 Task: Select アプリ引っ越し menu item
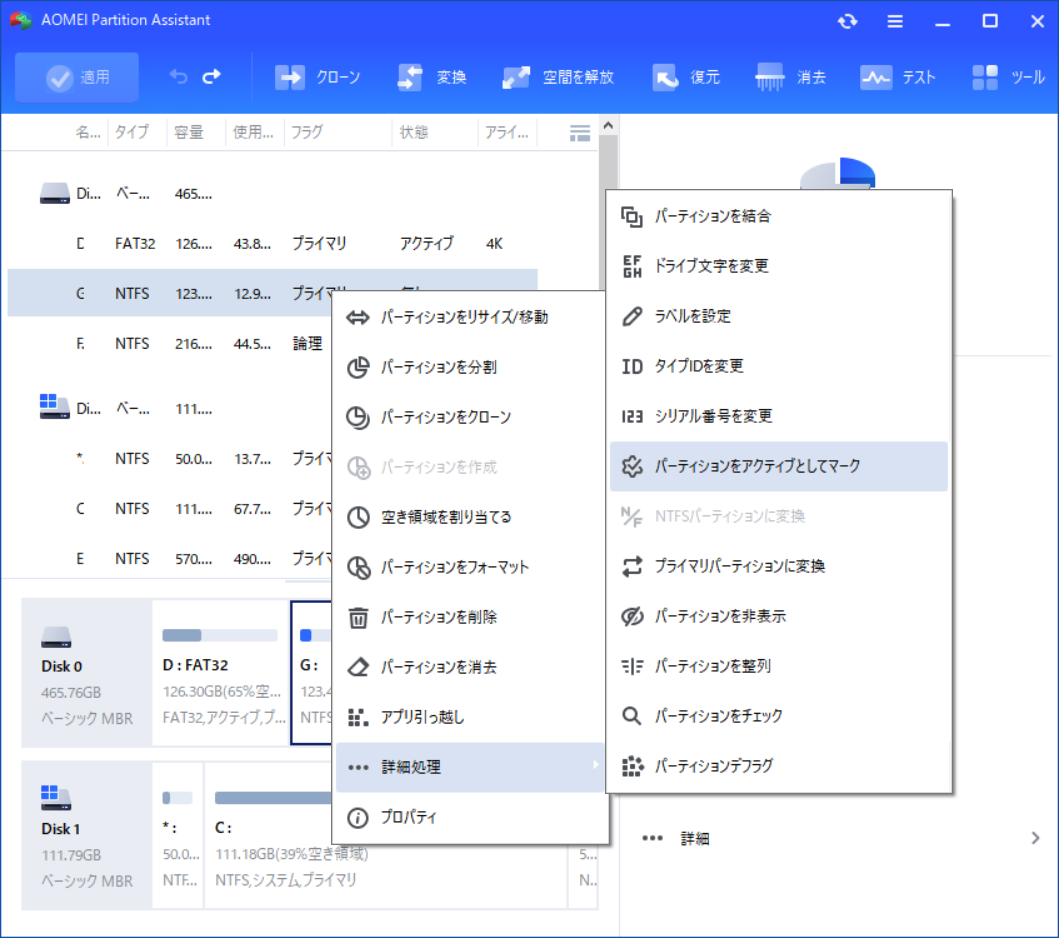coord(470,716)
